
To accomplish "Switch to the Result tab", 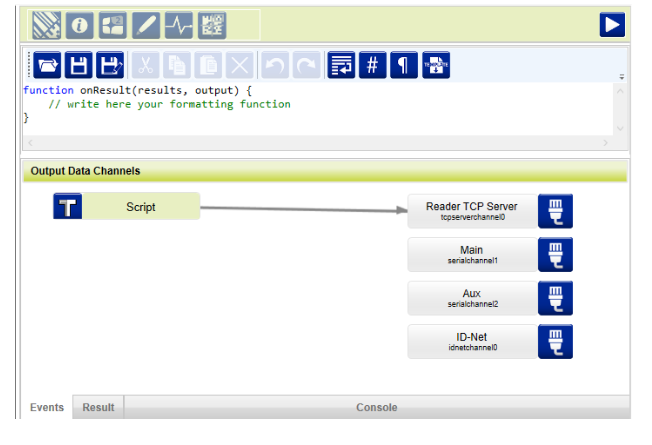I will coord(98,407).
